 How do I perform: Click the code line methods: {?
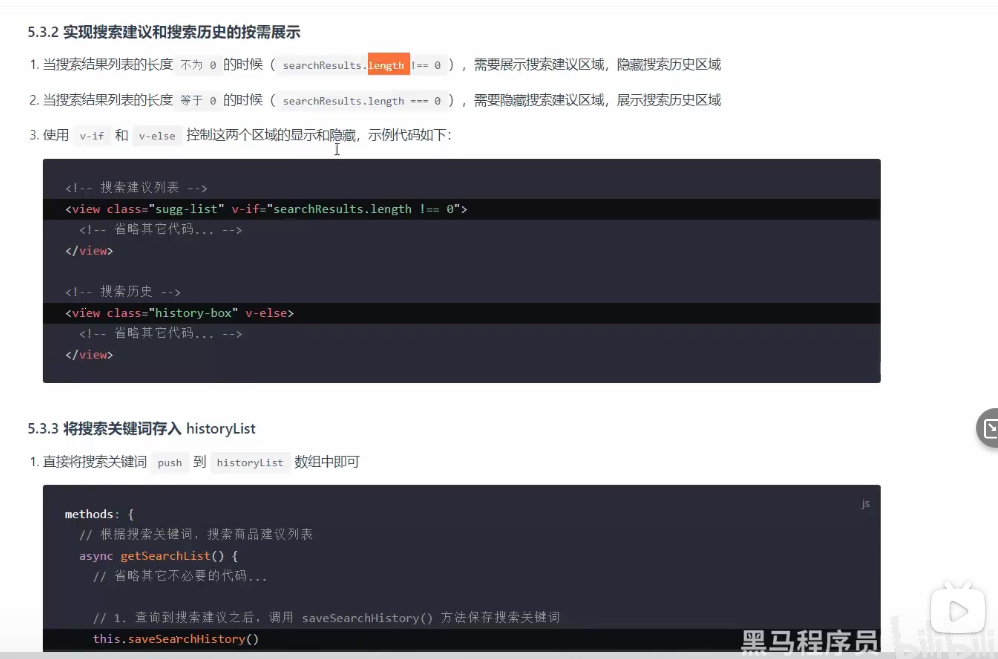click(x=99, y=514)
